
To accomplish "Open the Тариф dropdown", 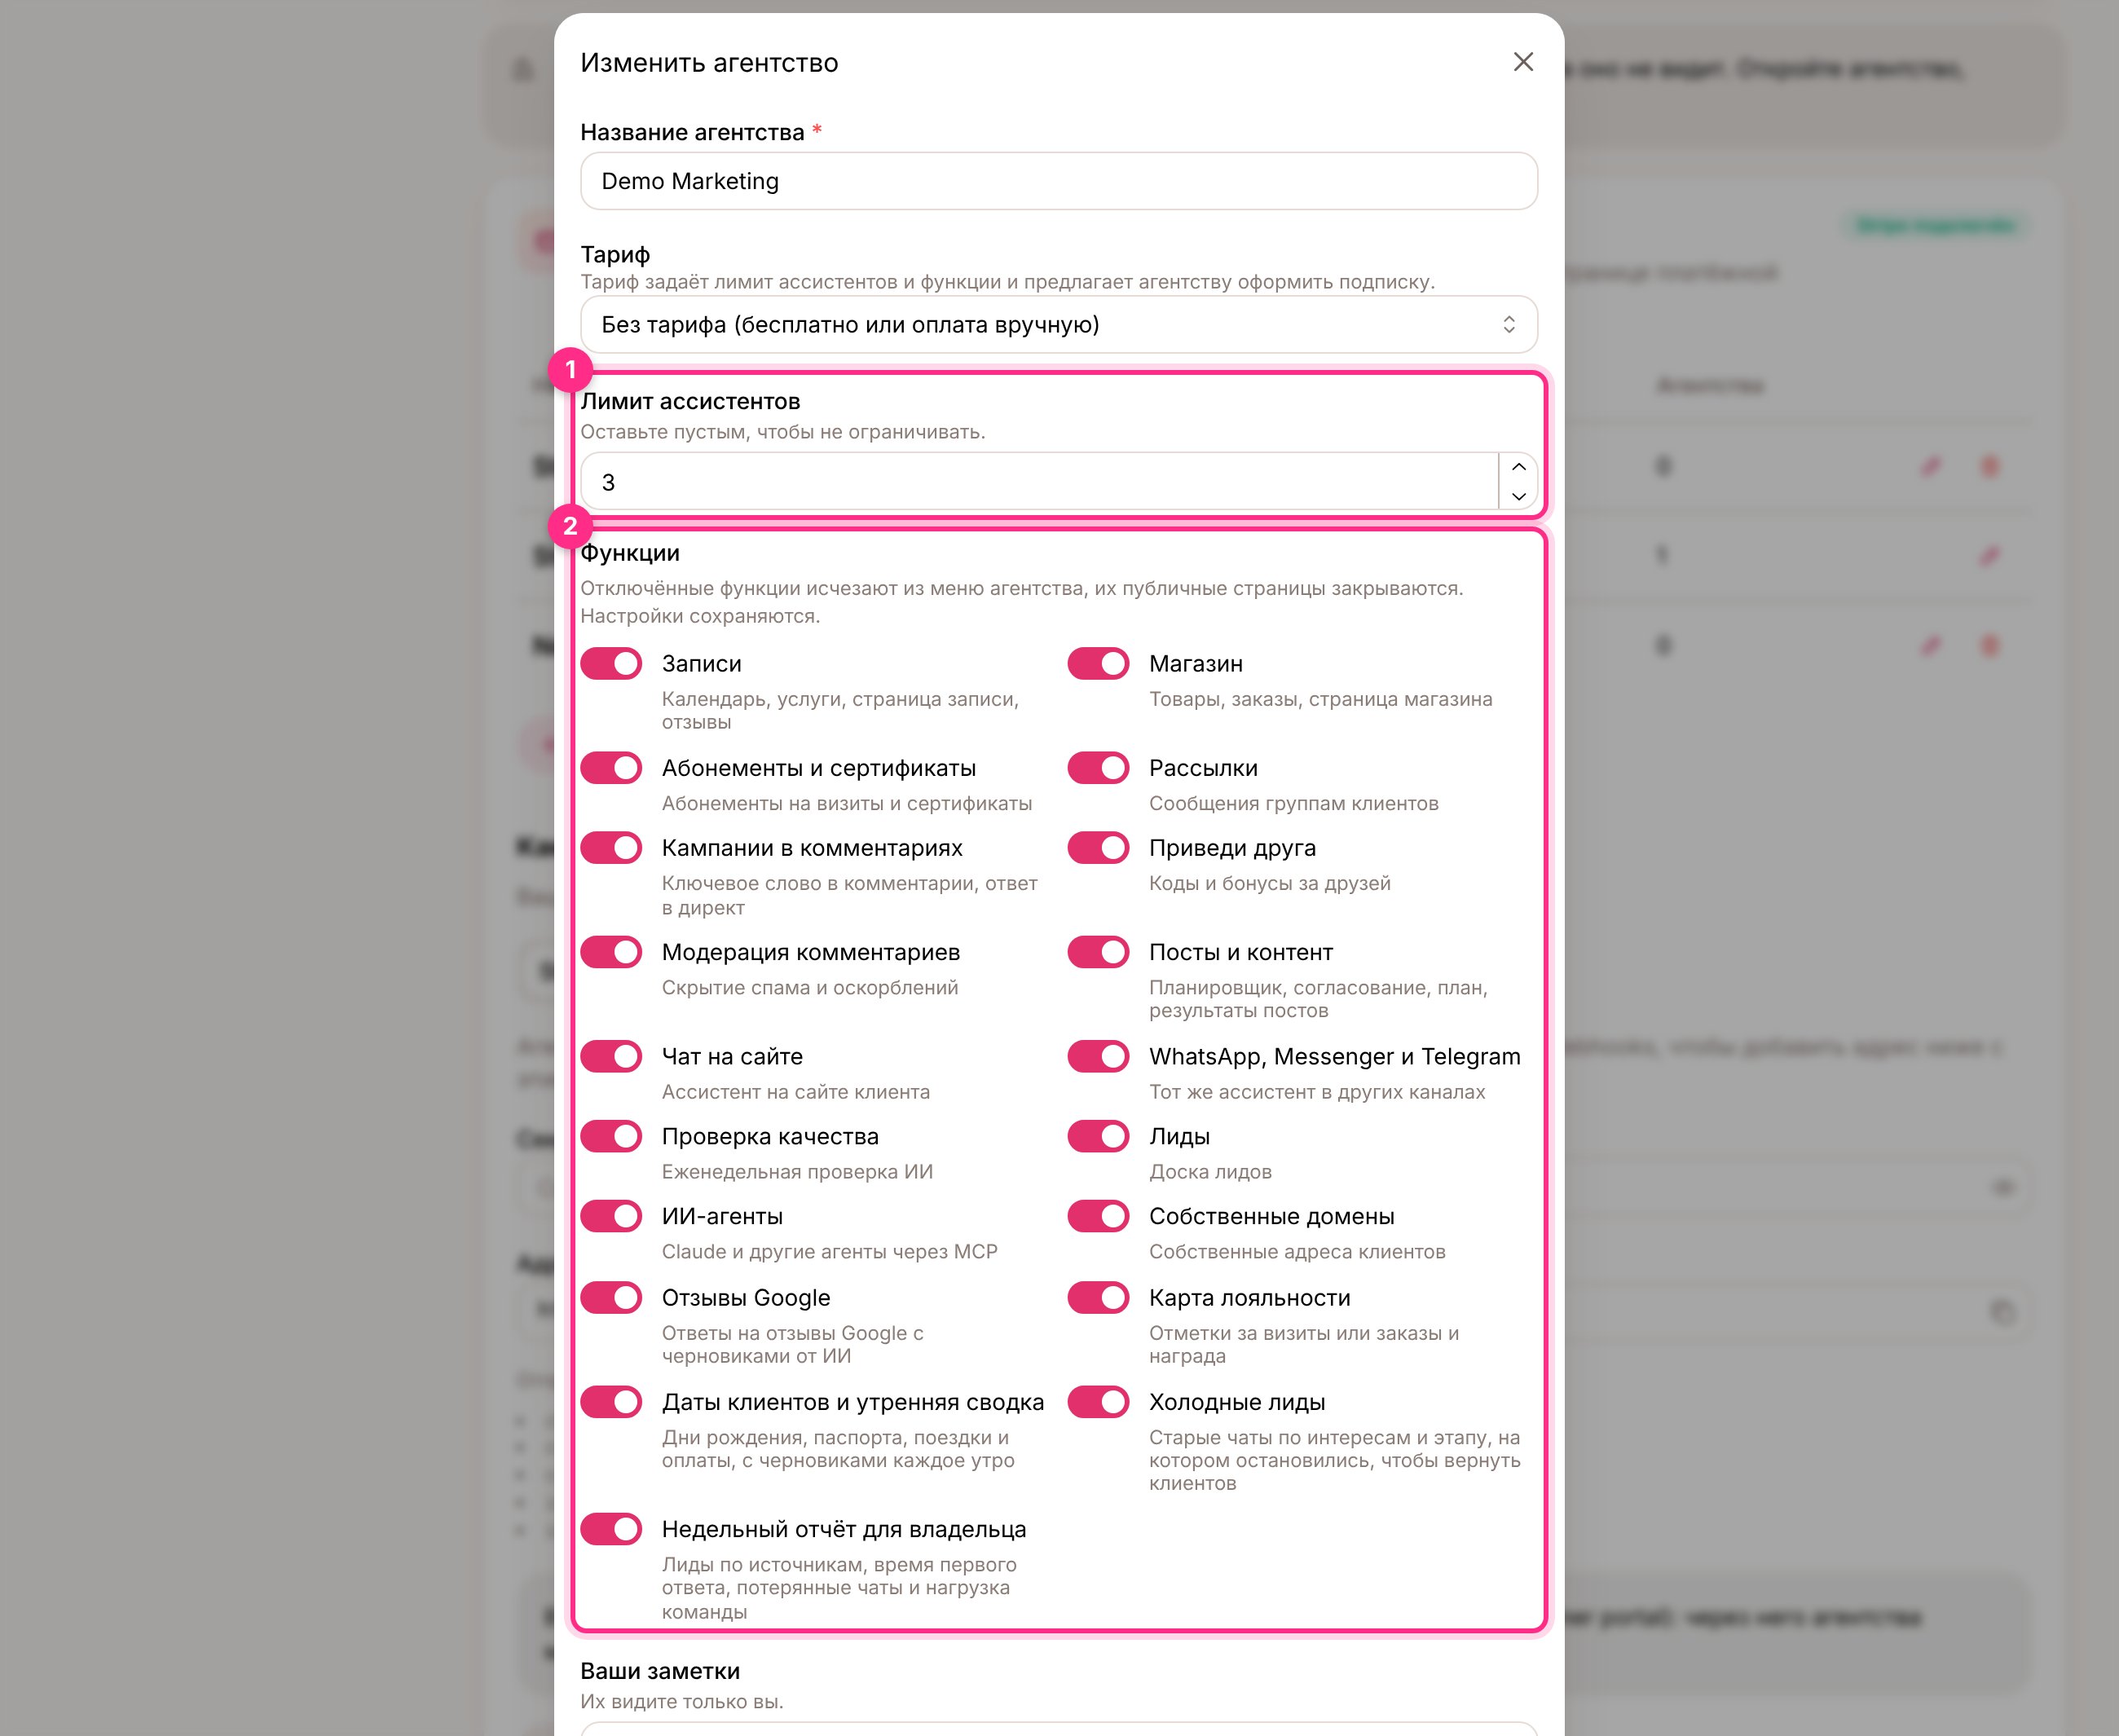I will [1058, 324].
